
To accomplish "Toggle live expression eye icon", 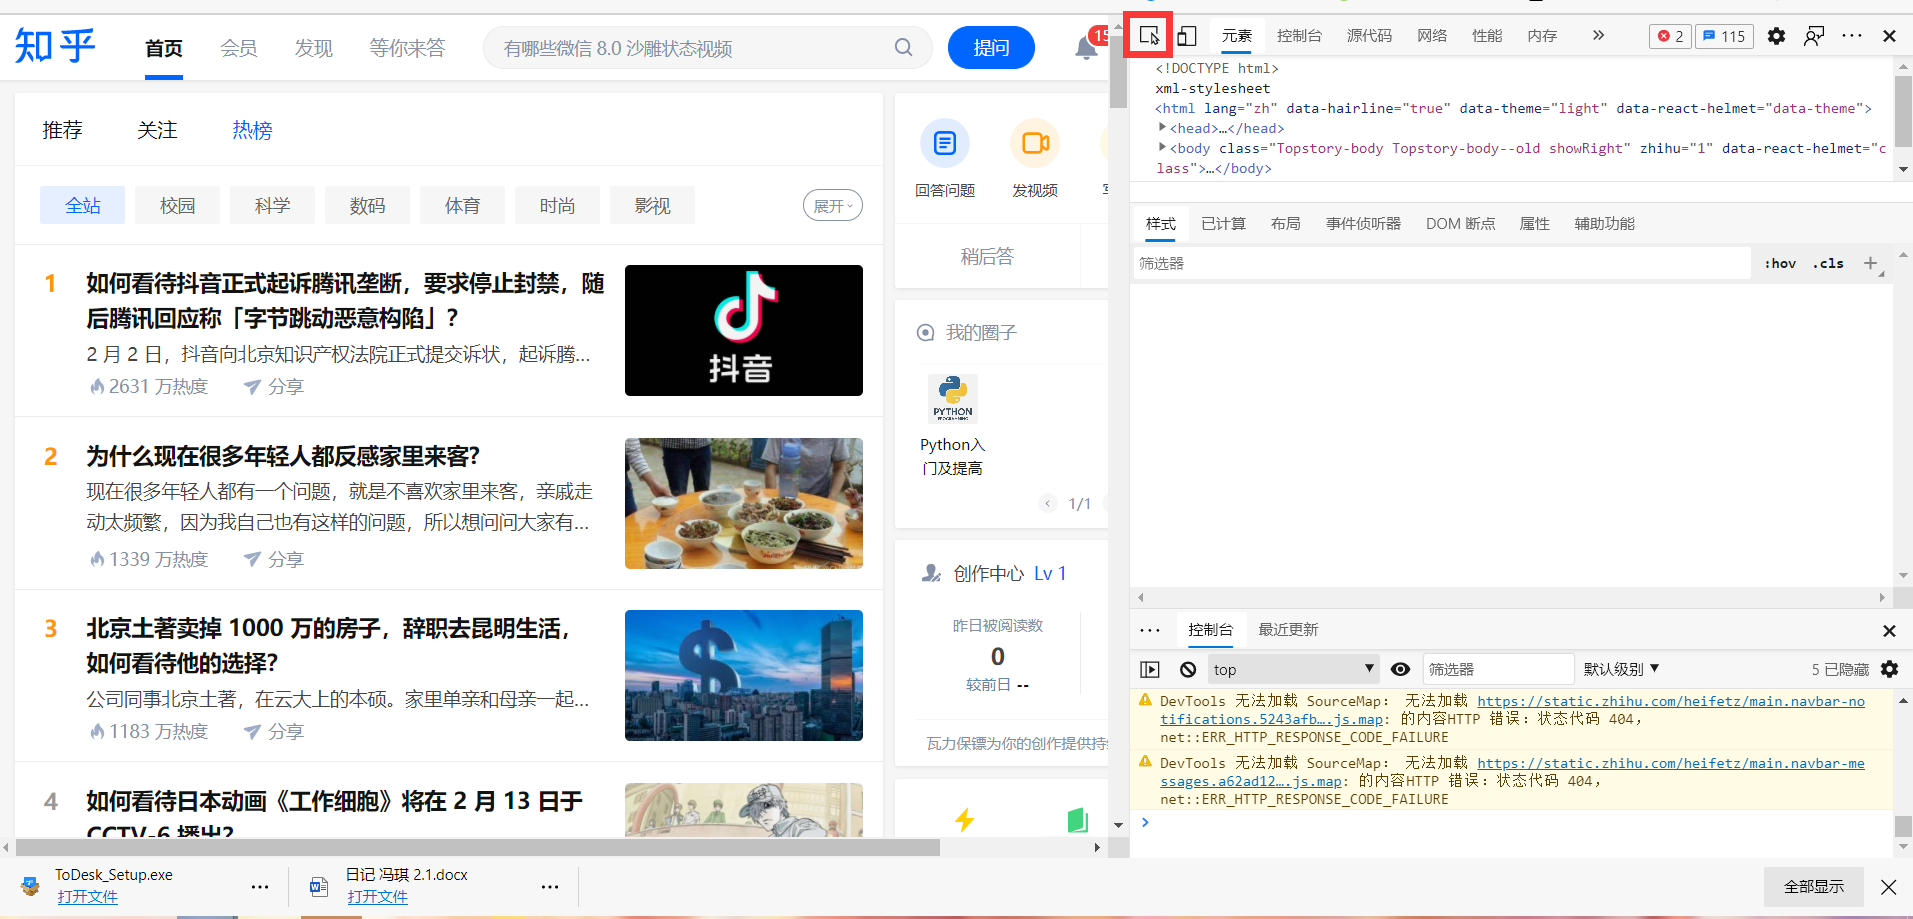I will pos(1401,669).
